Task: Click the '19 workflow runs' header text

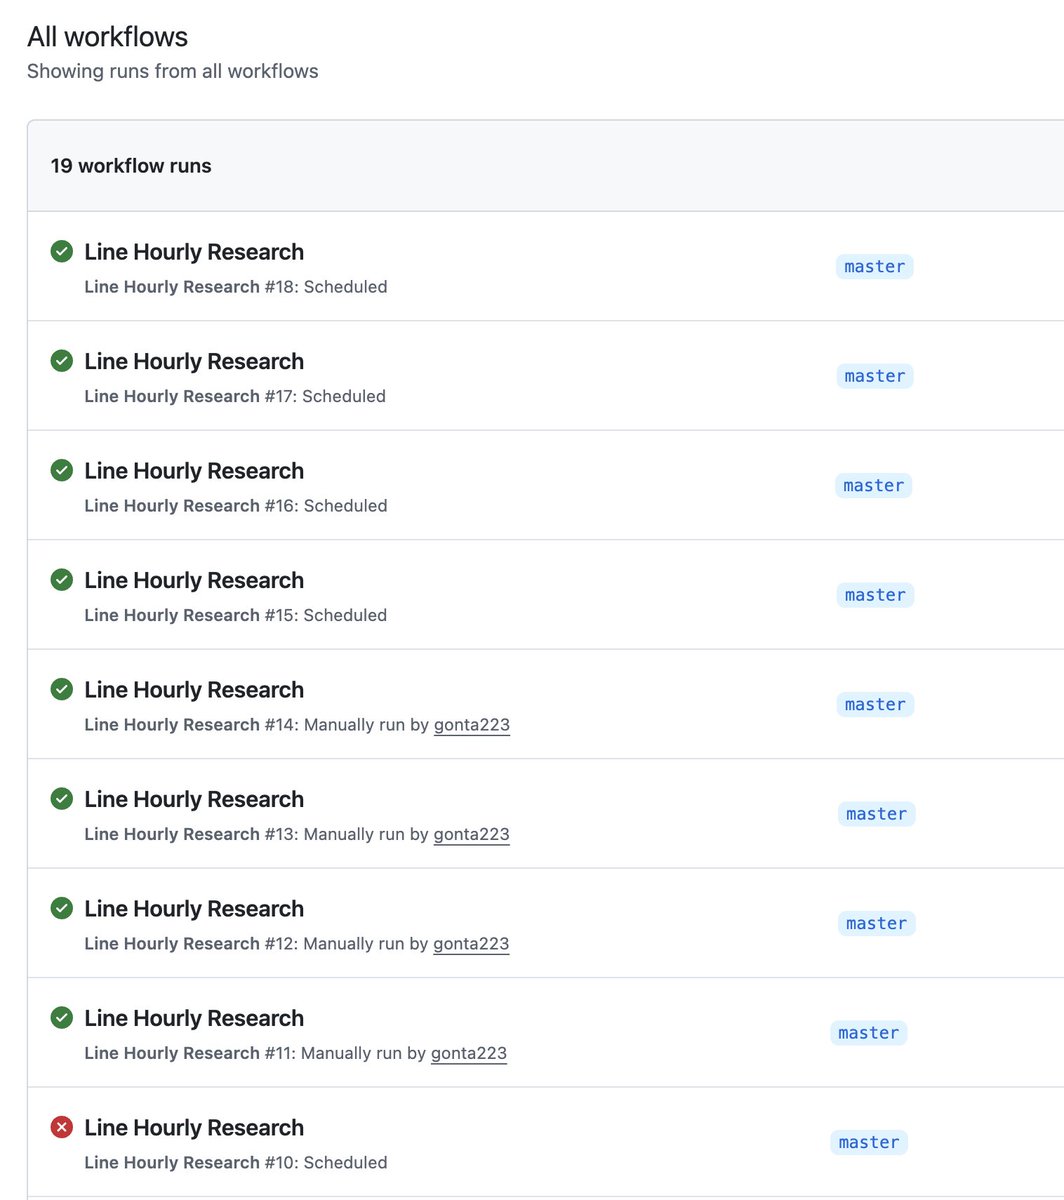Action: pyautogui.click(x=131, y=166)
